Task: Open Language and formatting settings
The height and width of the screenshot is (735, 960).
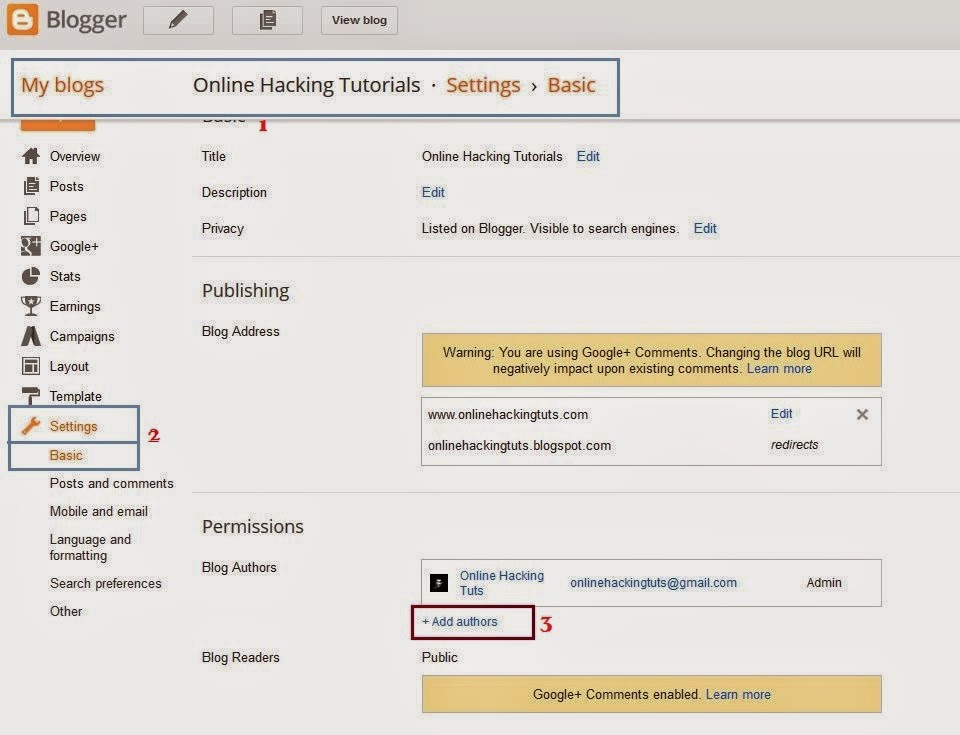Action: click(x=90, y=548)
